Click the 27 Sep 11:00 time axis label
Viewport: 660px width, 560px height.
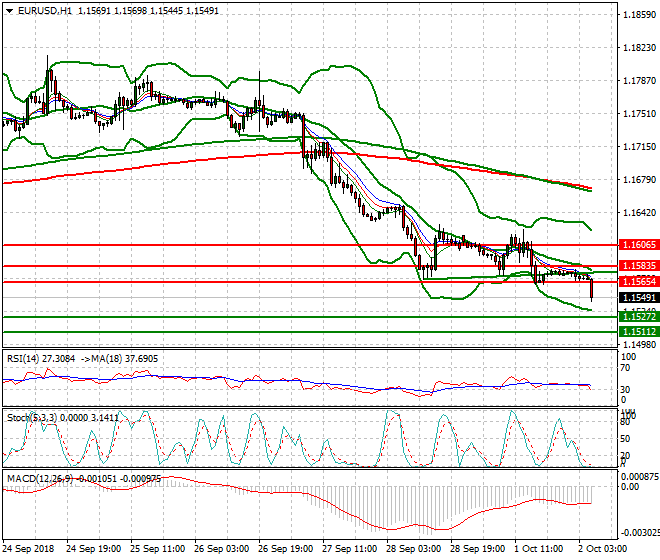click(x=349, y=549)
